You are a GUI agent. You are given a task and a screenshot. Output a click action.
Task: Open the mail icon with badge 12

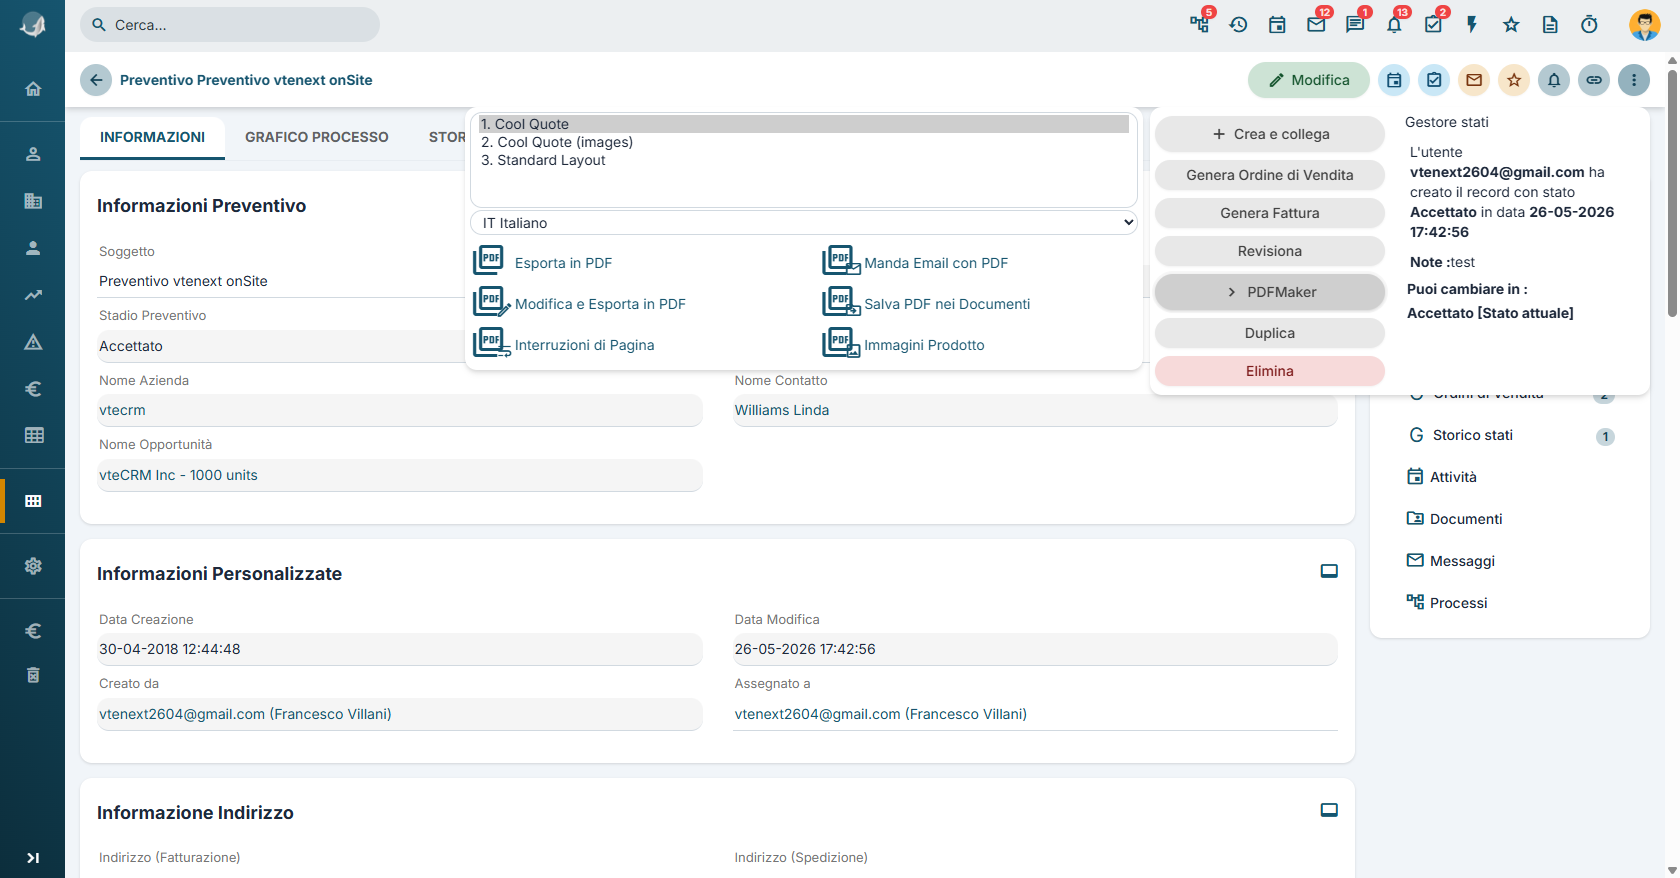(1316, 25)
